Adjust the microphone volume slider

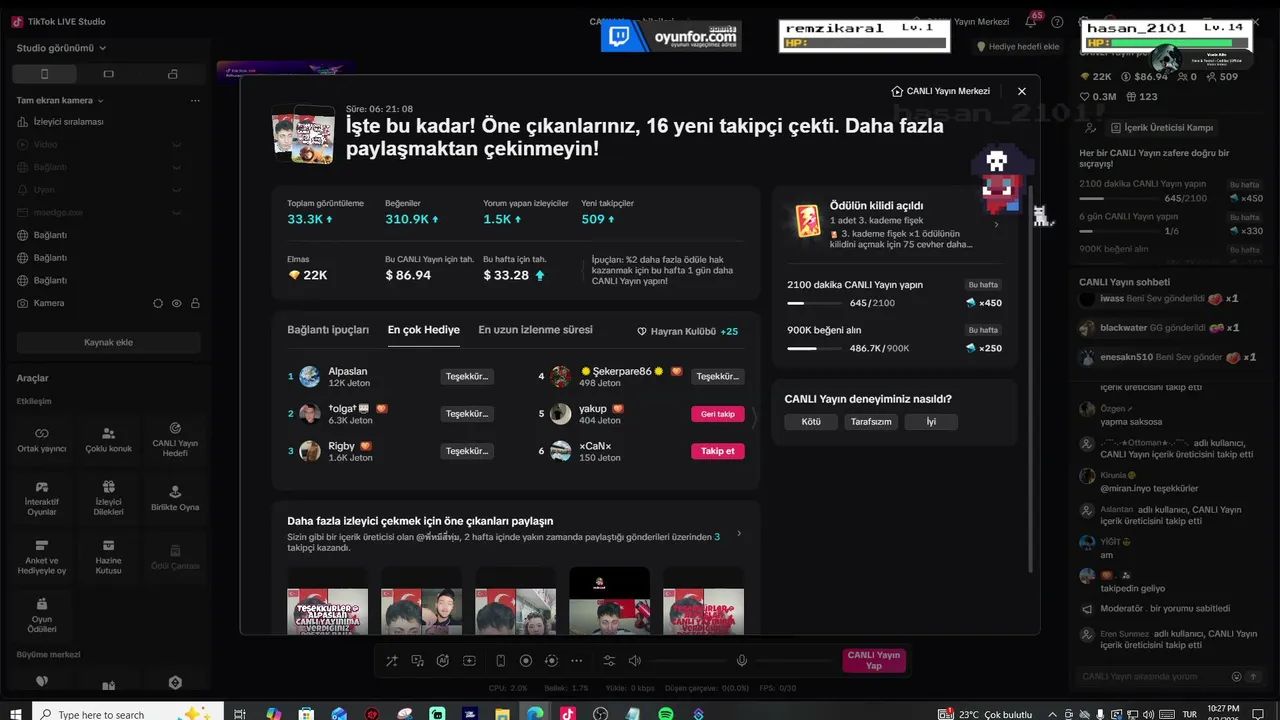[x=794, y=661]
